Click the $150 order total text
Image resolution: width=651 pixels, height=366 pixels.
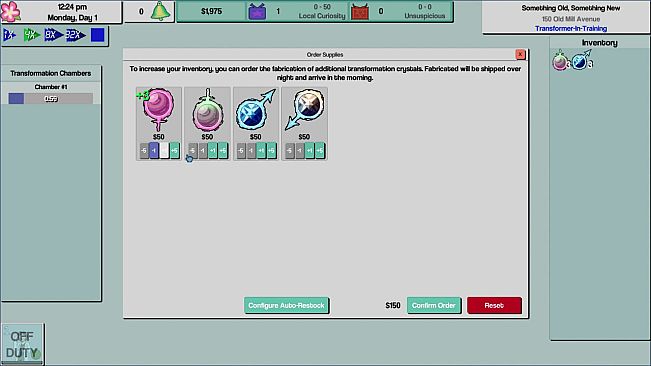393,305
